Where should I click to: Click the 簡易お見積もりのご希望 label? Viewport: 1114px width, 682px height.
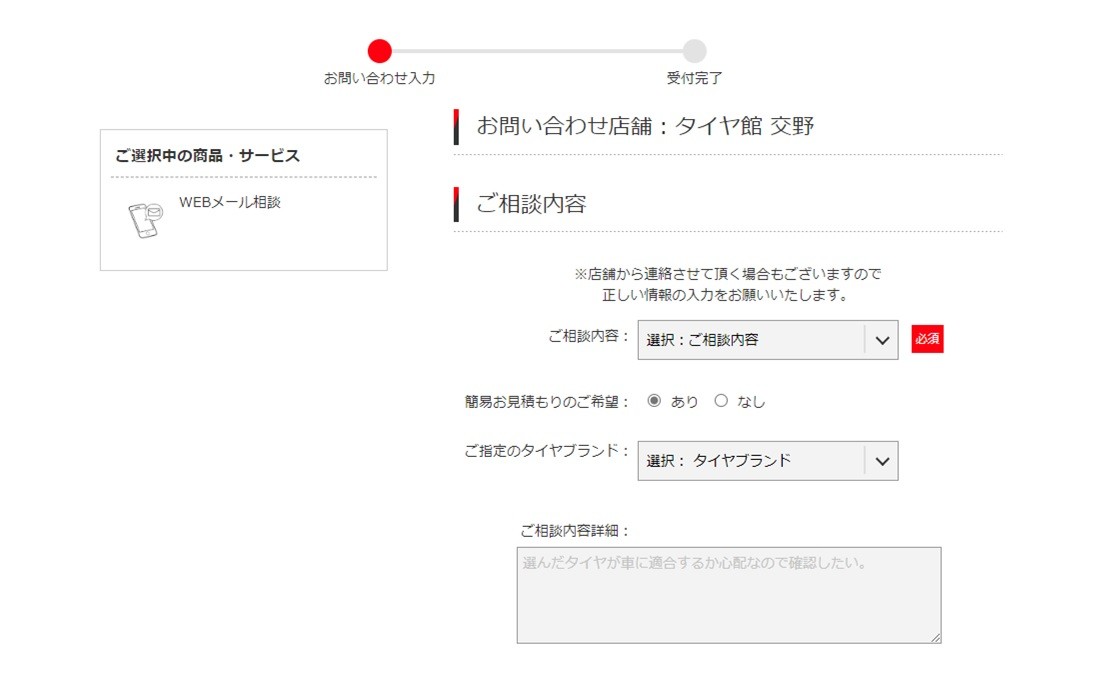[x=547, y=402]
